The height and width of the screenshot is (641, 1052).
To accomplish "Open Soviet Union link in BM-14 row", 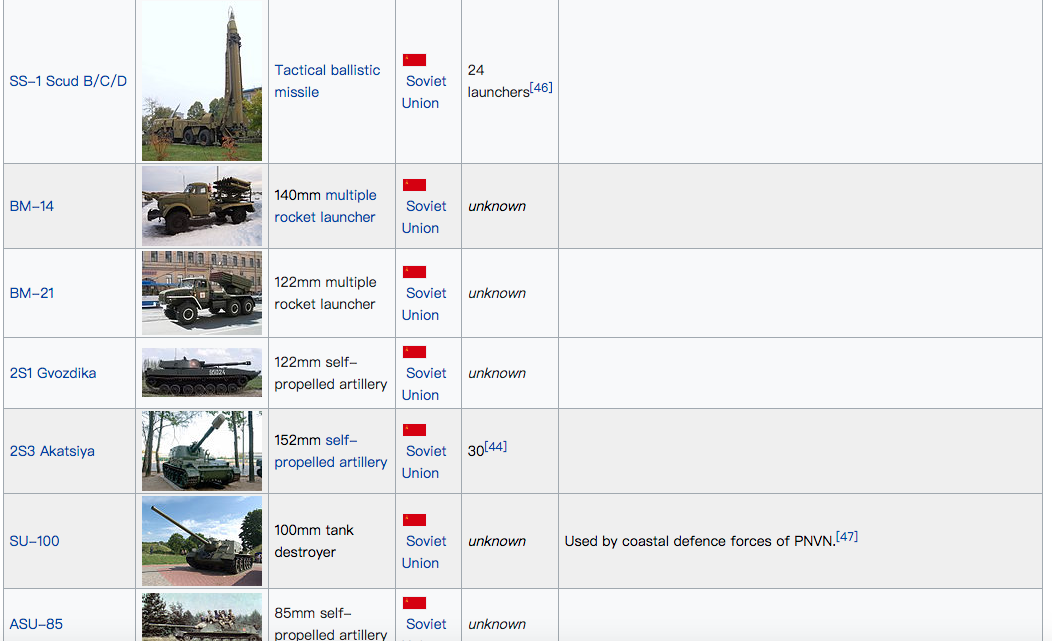I will tap(424, 217).
